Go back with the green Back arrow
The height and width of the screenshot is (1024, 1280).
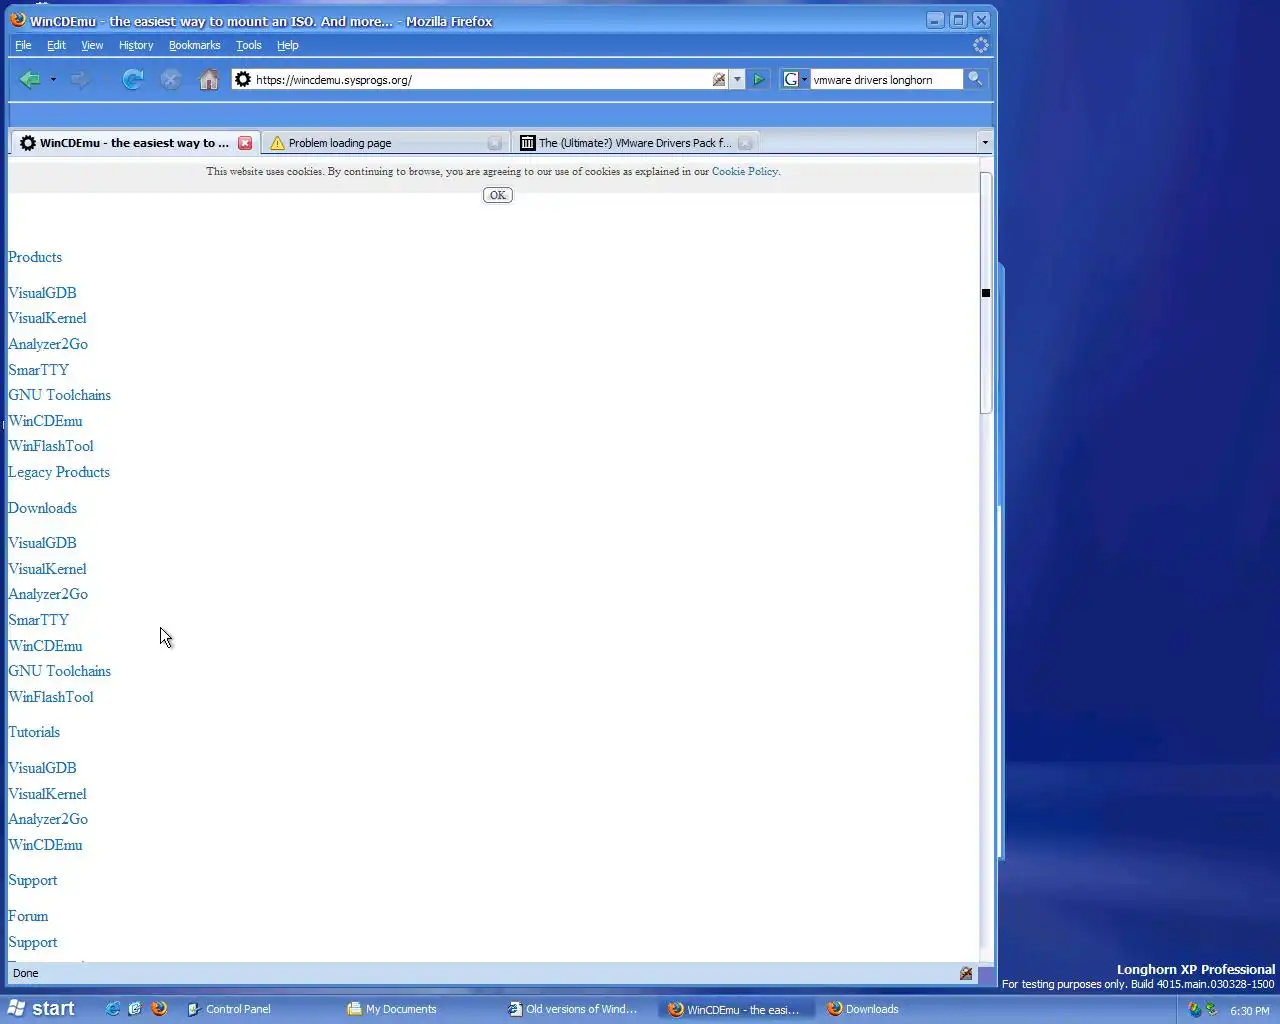click(30, 80)
